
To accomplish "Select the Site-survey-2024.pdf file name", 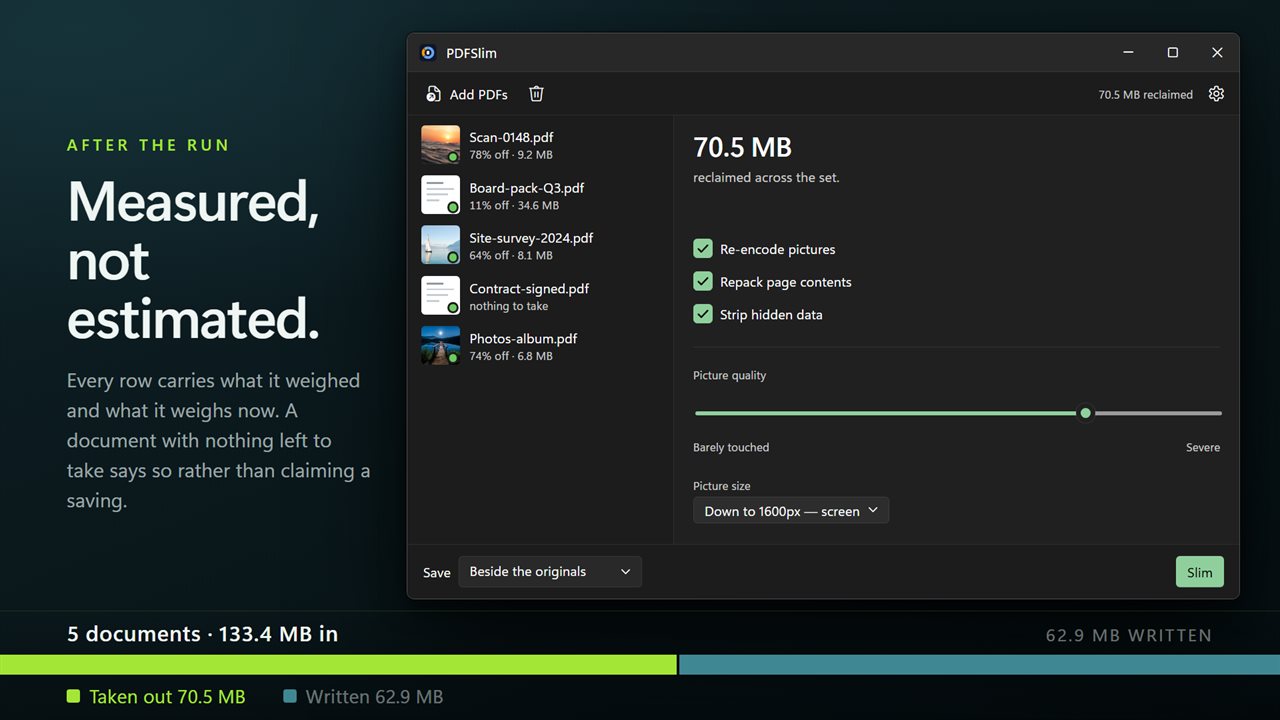I will 531,238.
